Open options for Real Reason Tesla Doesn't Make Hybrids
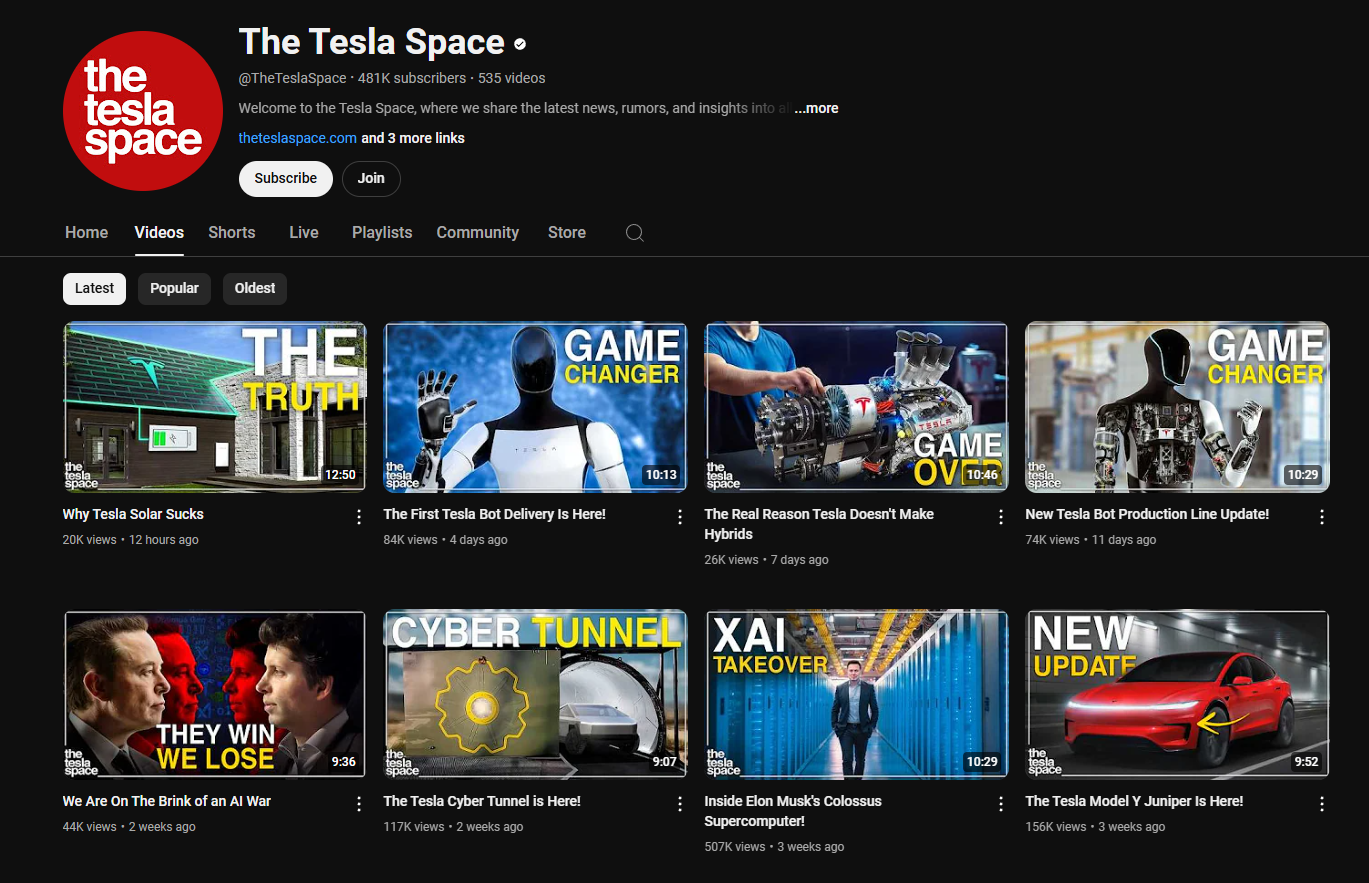 [1001, 517]
